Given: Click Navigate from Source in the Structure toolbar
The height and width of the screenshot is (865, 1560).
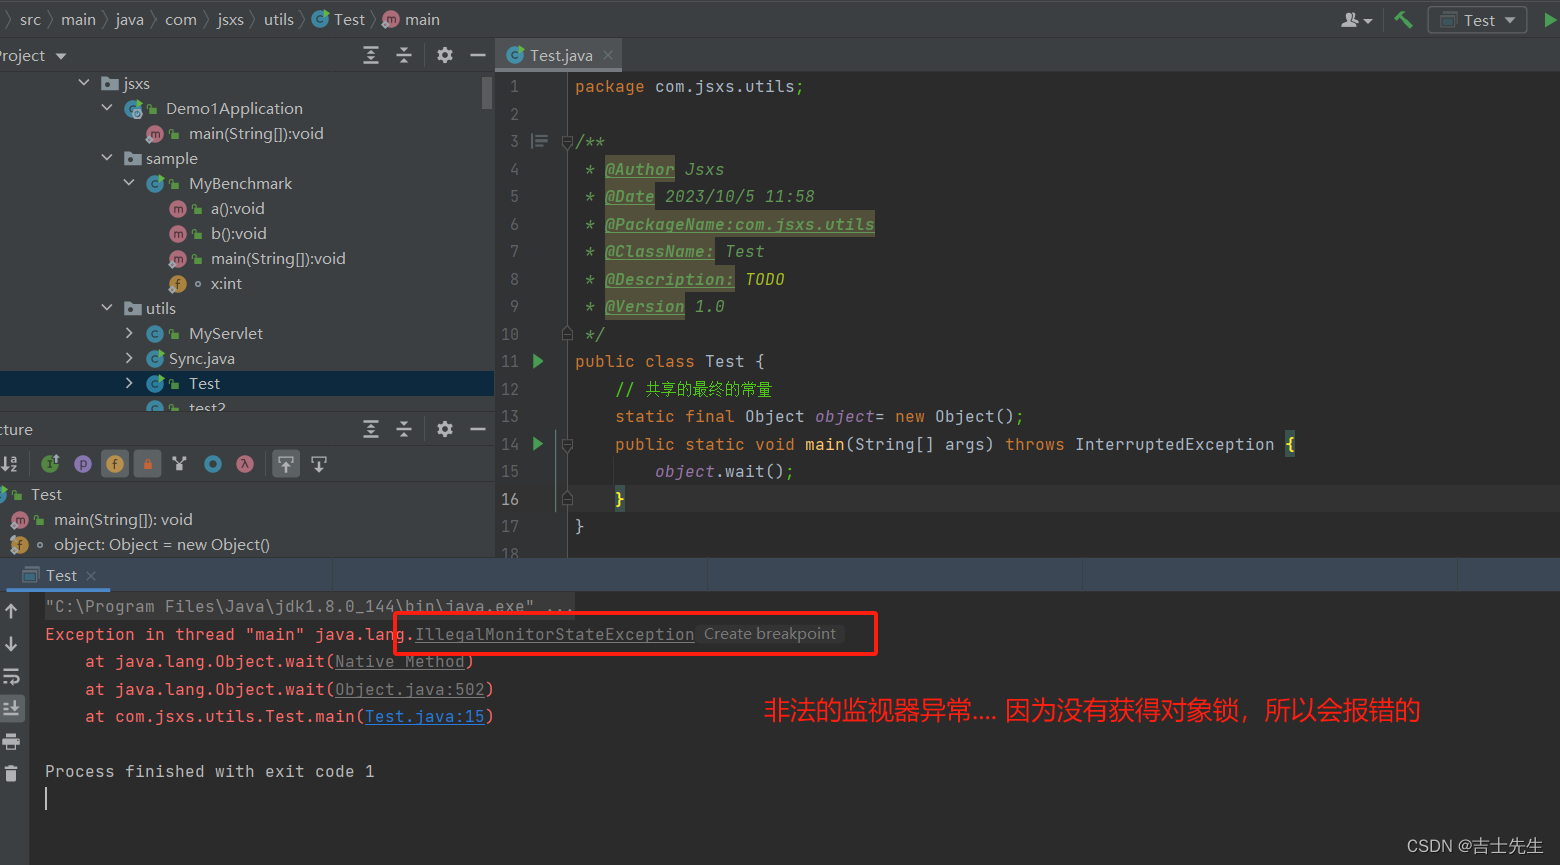Looking at the screenshot, I should point(319,463).
